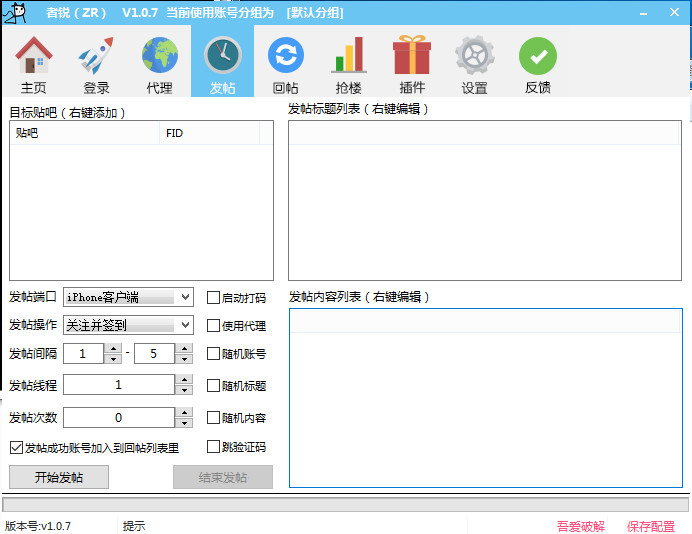
Task: Click inside the 发帖内容列表 list box
Action: pos(485,398)
